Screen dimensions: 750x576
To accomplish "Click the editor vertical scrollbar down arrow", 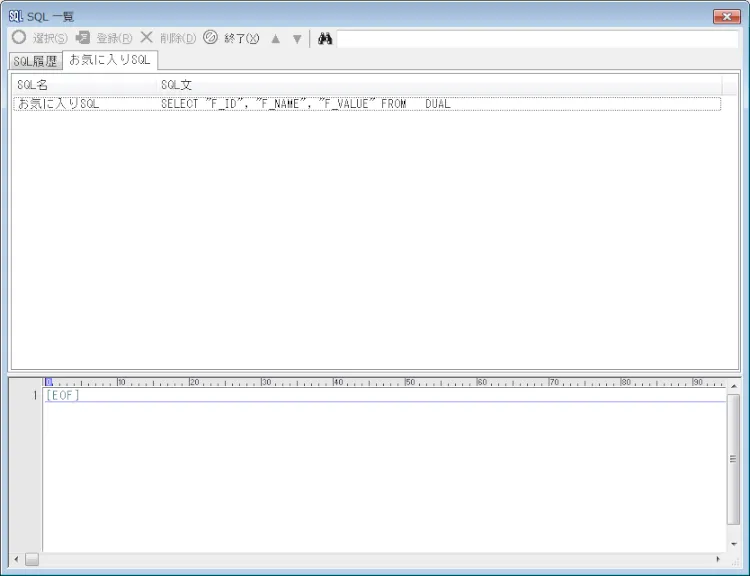I will pyautogui.click(x=733, y=544).
